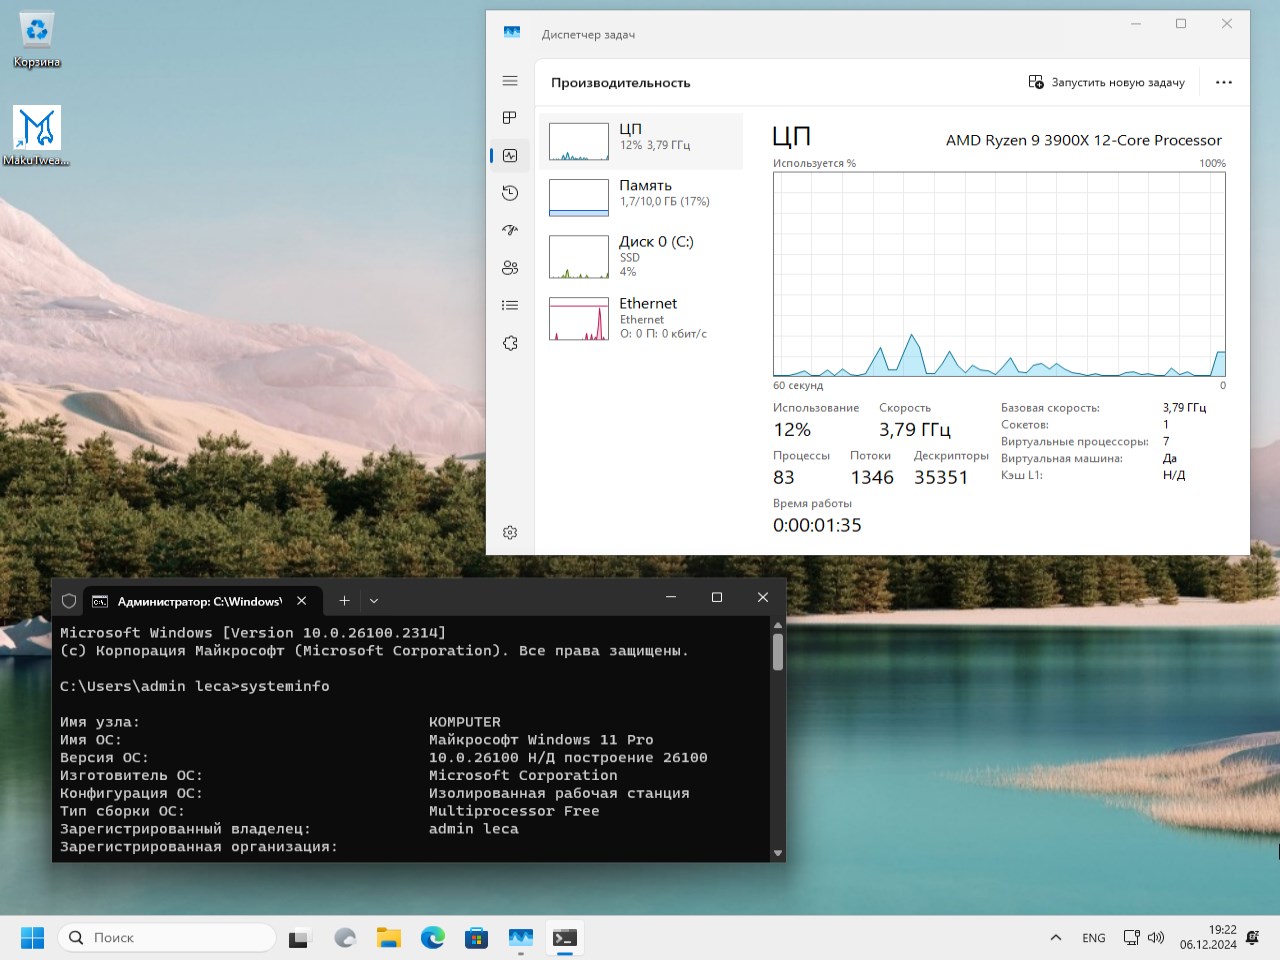Open the Processes page in Task Manager
Screen dimensions: 1280x960
(510, 118)
